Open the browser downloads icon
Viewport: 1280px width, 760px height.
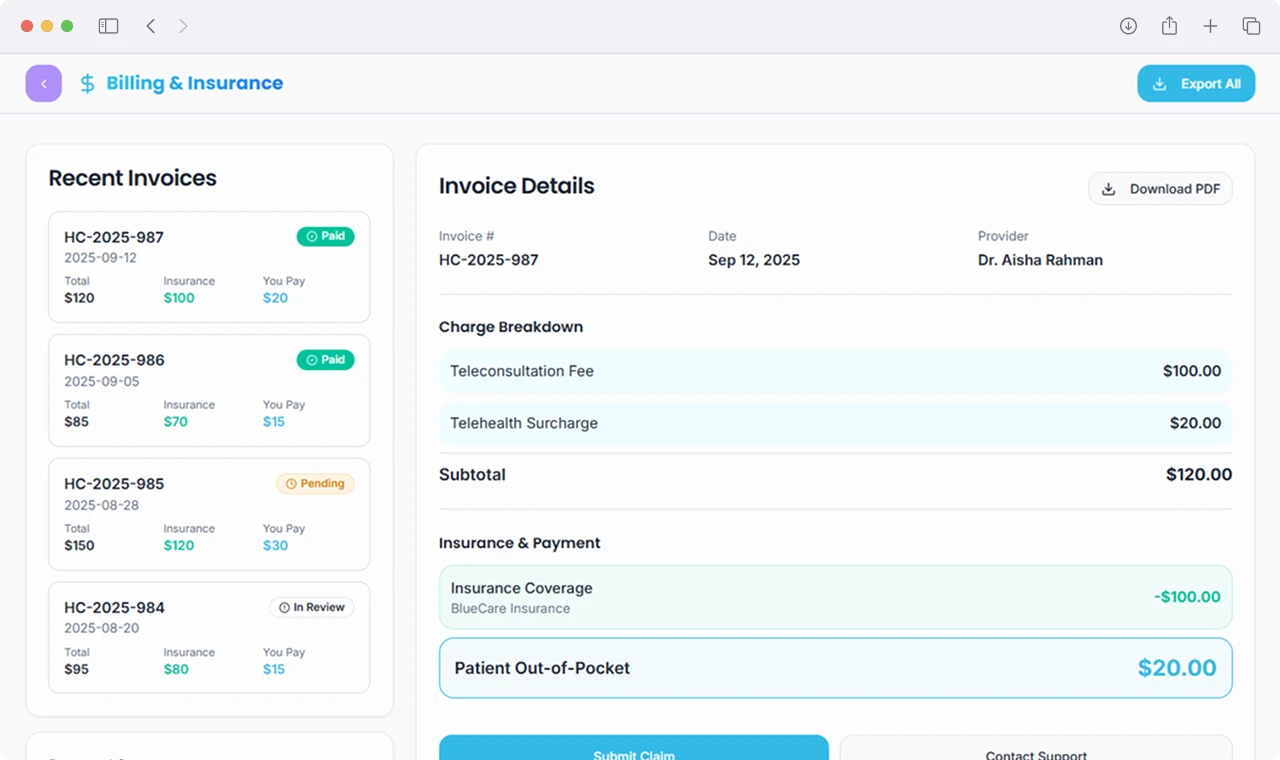pyautogui.click(x=1128, y=26)
